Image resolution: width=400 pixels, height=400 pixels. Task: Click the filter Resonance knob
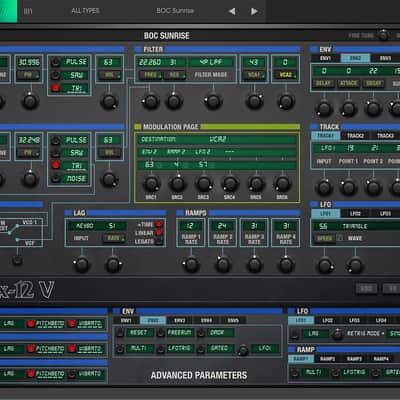(x=174, y=101)
